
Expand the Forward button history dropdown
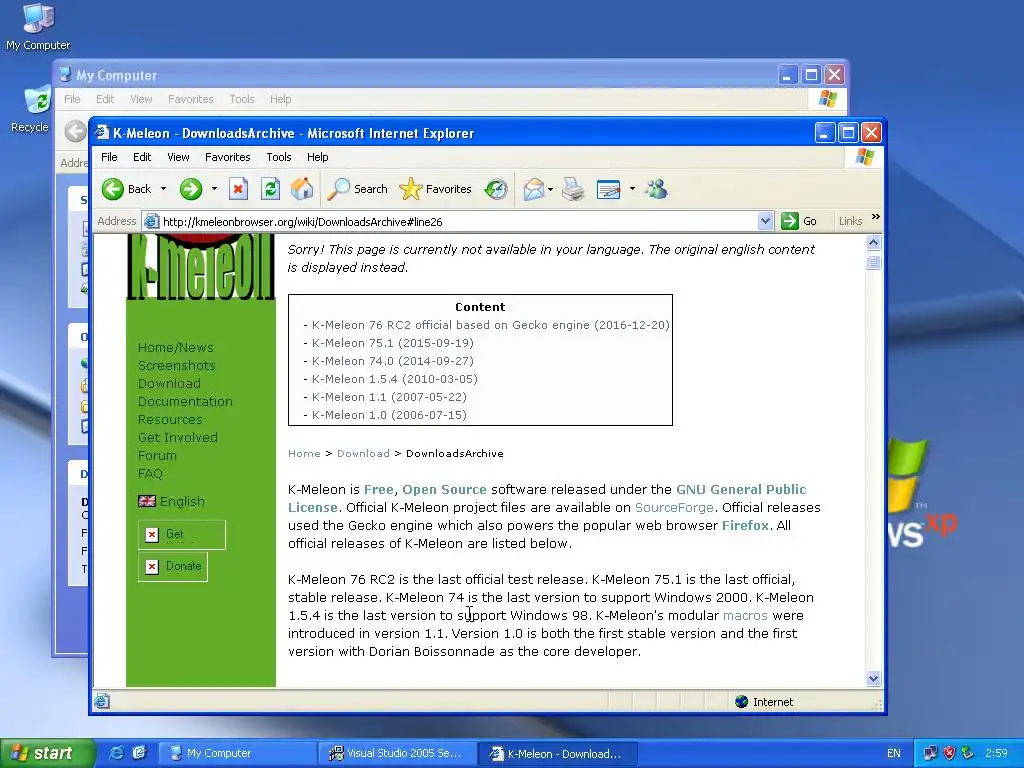point(214,189)
